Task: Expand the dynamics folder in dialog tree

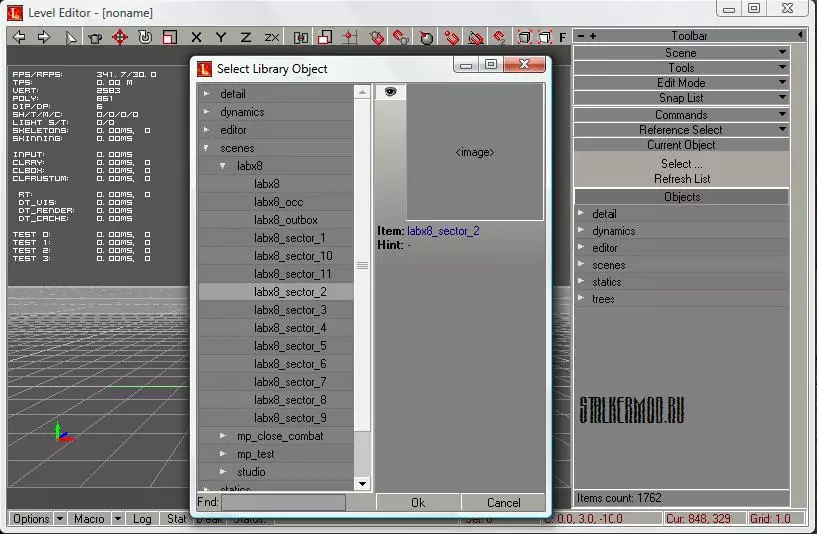Action: 207,112
